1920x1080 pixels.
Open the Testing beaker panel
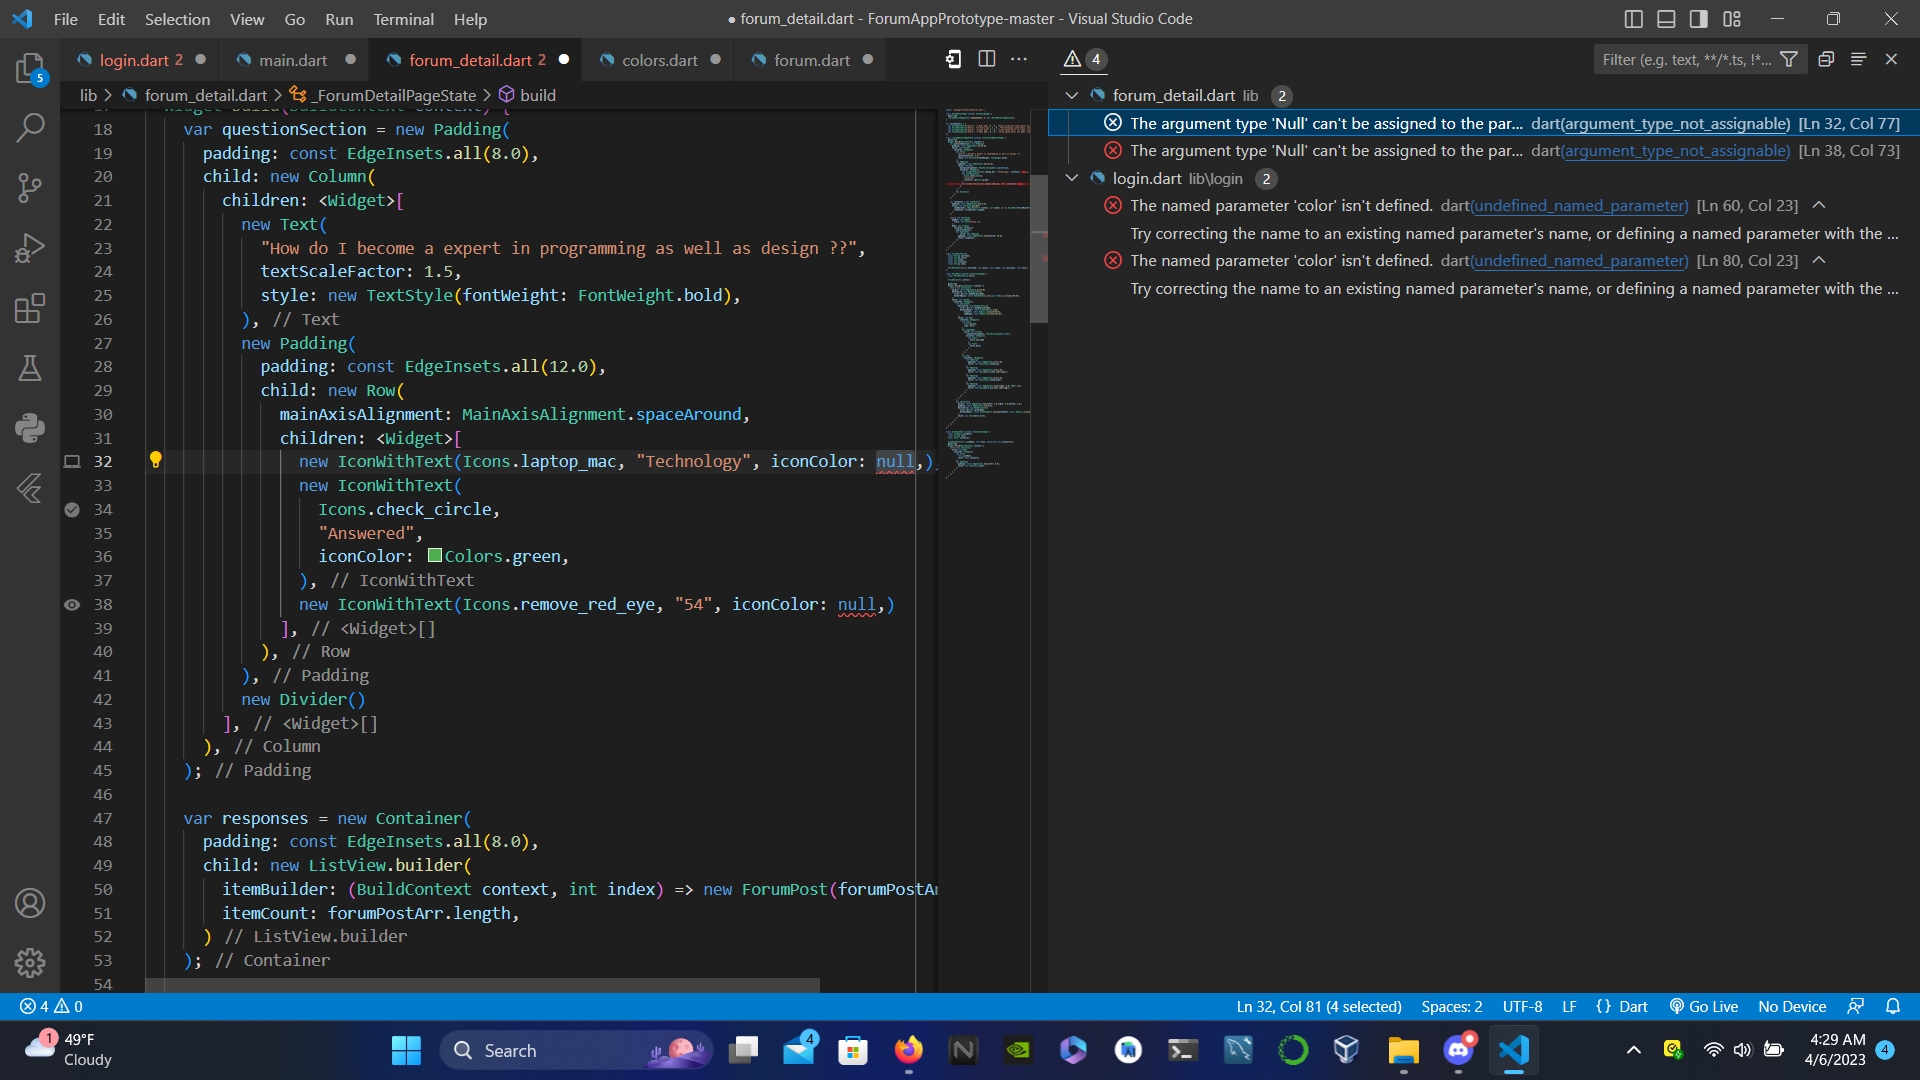click(x=30, y=368)
